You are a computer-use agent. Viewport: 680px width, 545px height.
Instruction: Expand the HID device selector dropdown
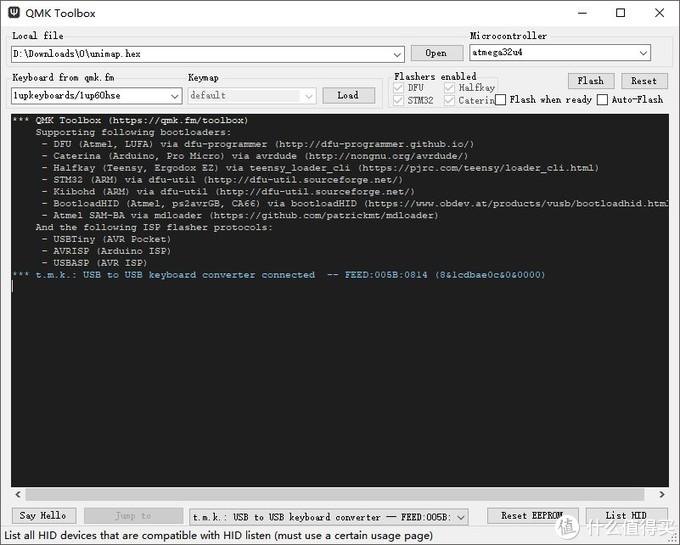[x=461, y=517]
